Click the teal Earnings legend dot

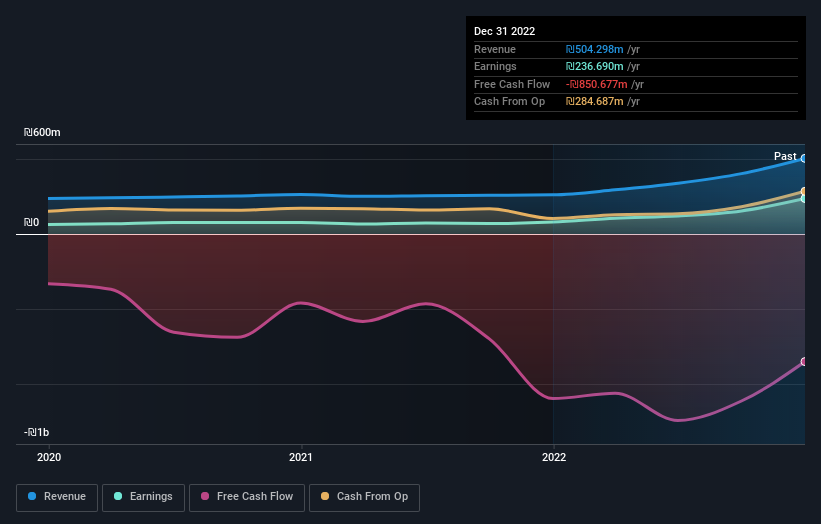[x=118, y=496]
